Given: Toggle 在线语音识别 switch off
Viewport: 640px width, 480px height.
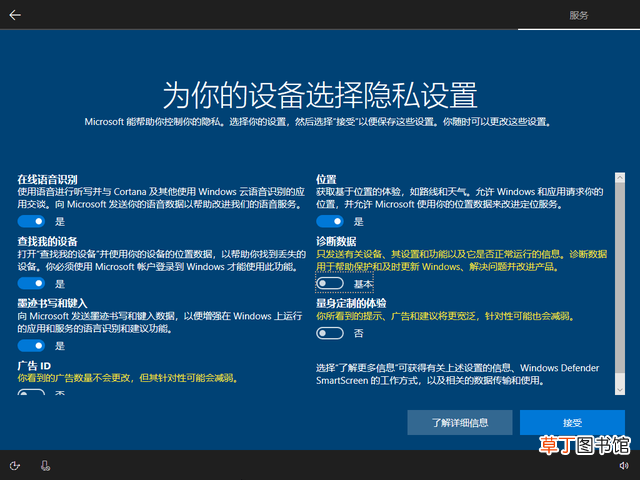Looking at the screenshot, I should coord(31,221).
